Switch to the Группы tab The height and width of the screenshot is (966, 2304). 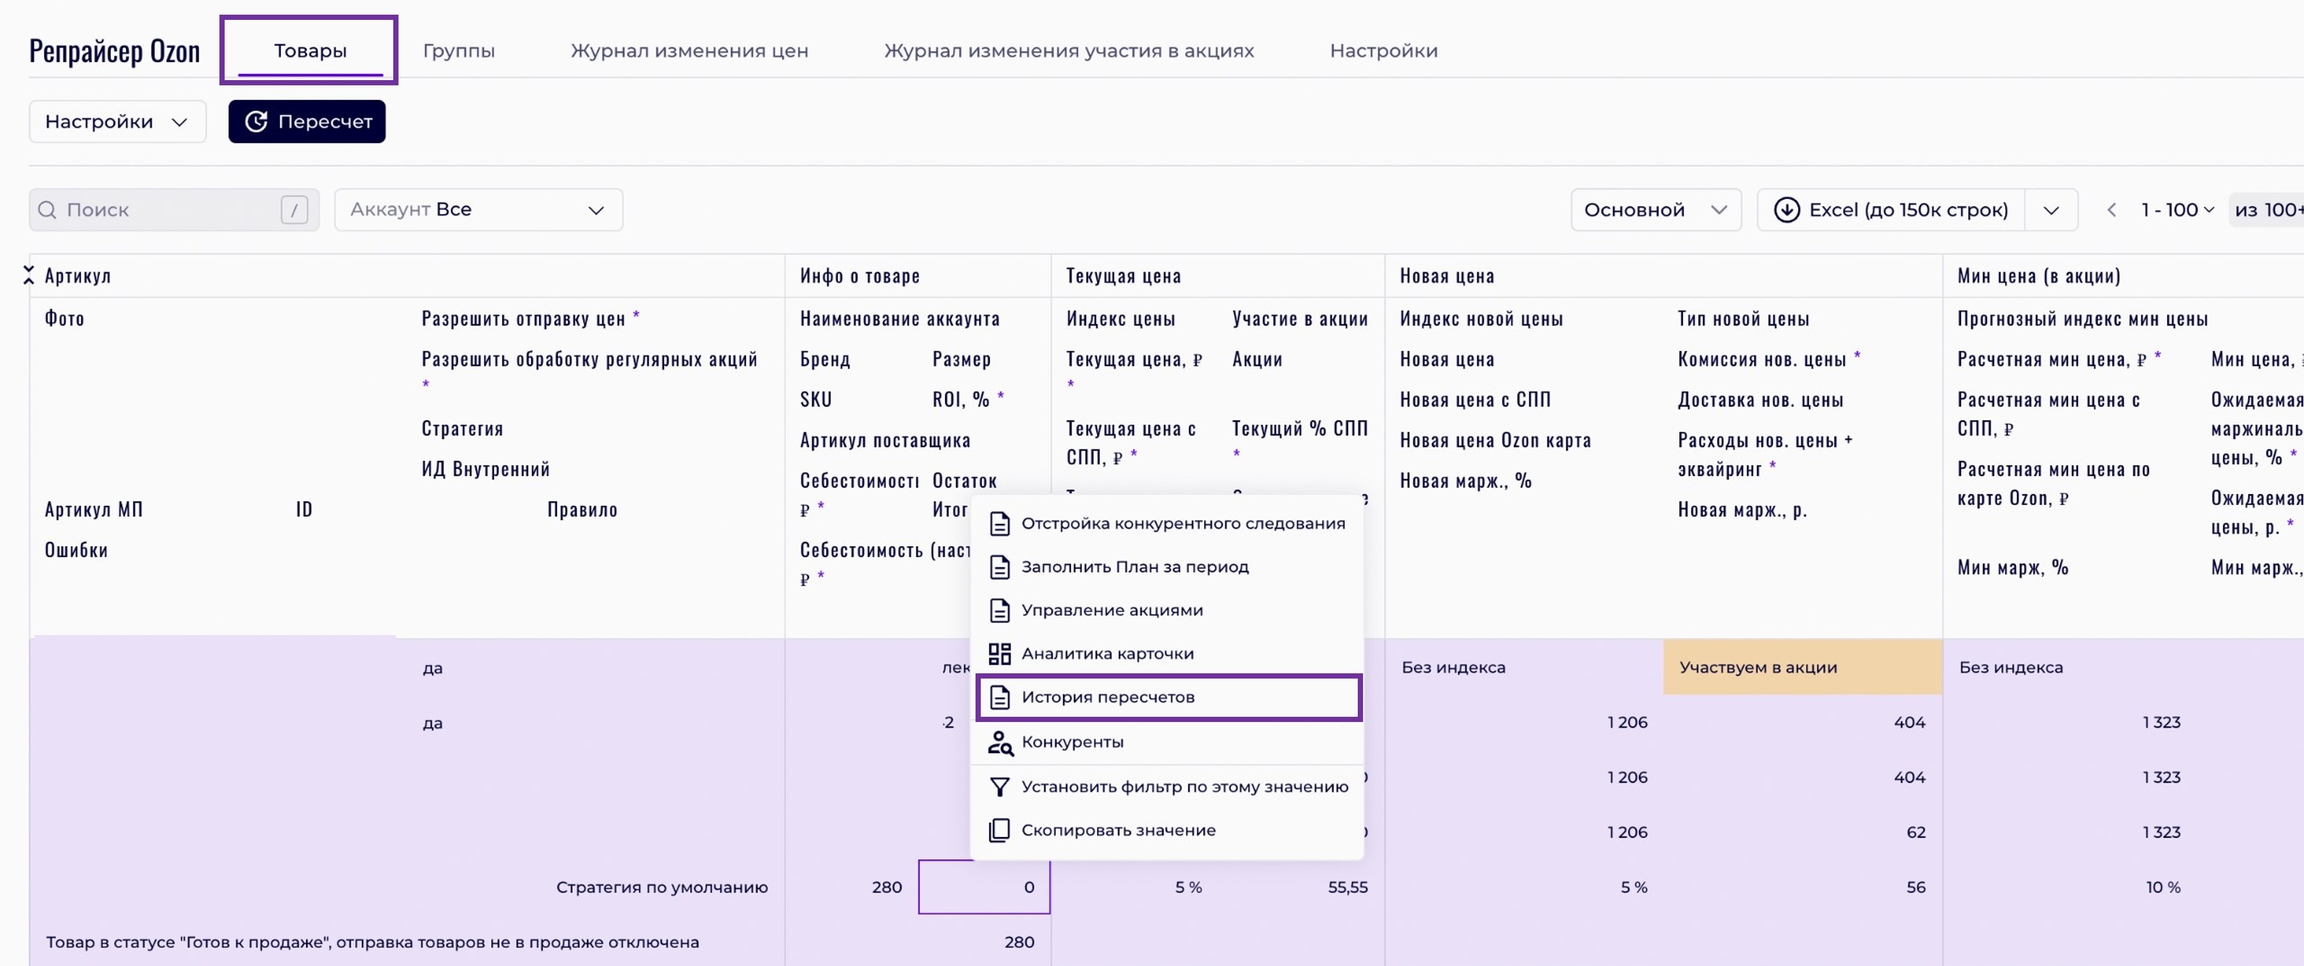458,51
